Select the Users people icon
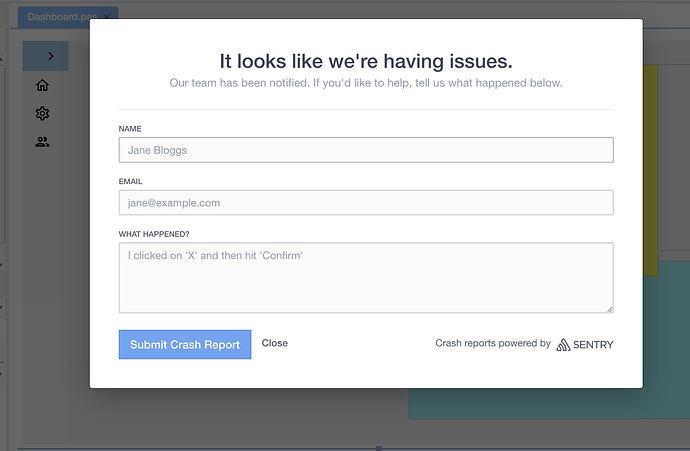The height and width of the screenshot is (451, 690). coord(42,142)
